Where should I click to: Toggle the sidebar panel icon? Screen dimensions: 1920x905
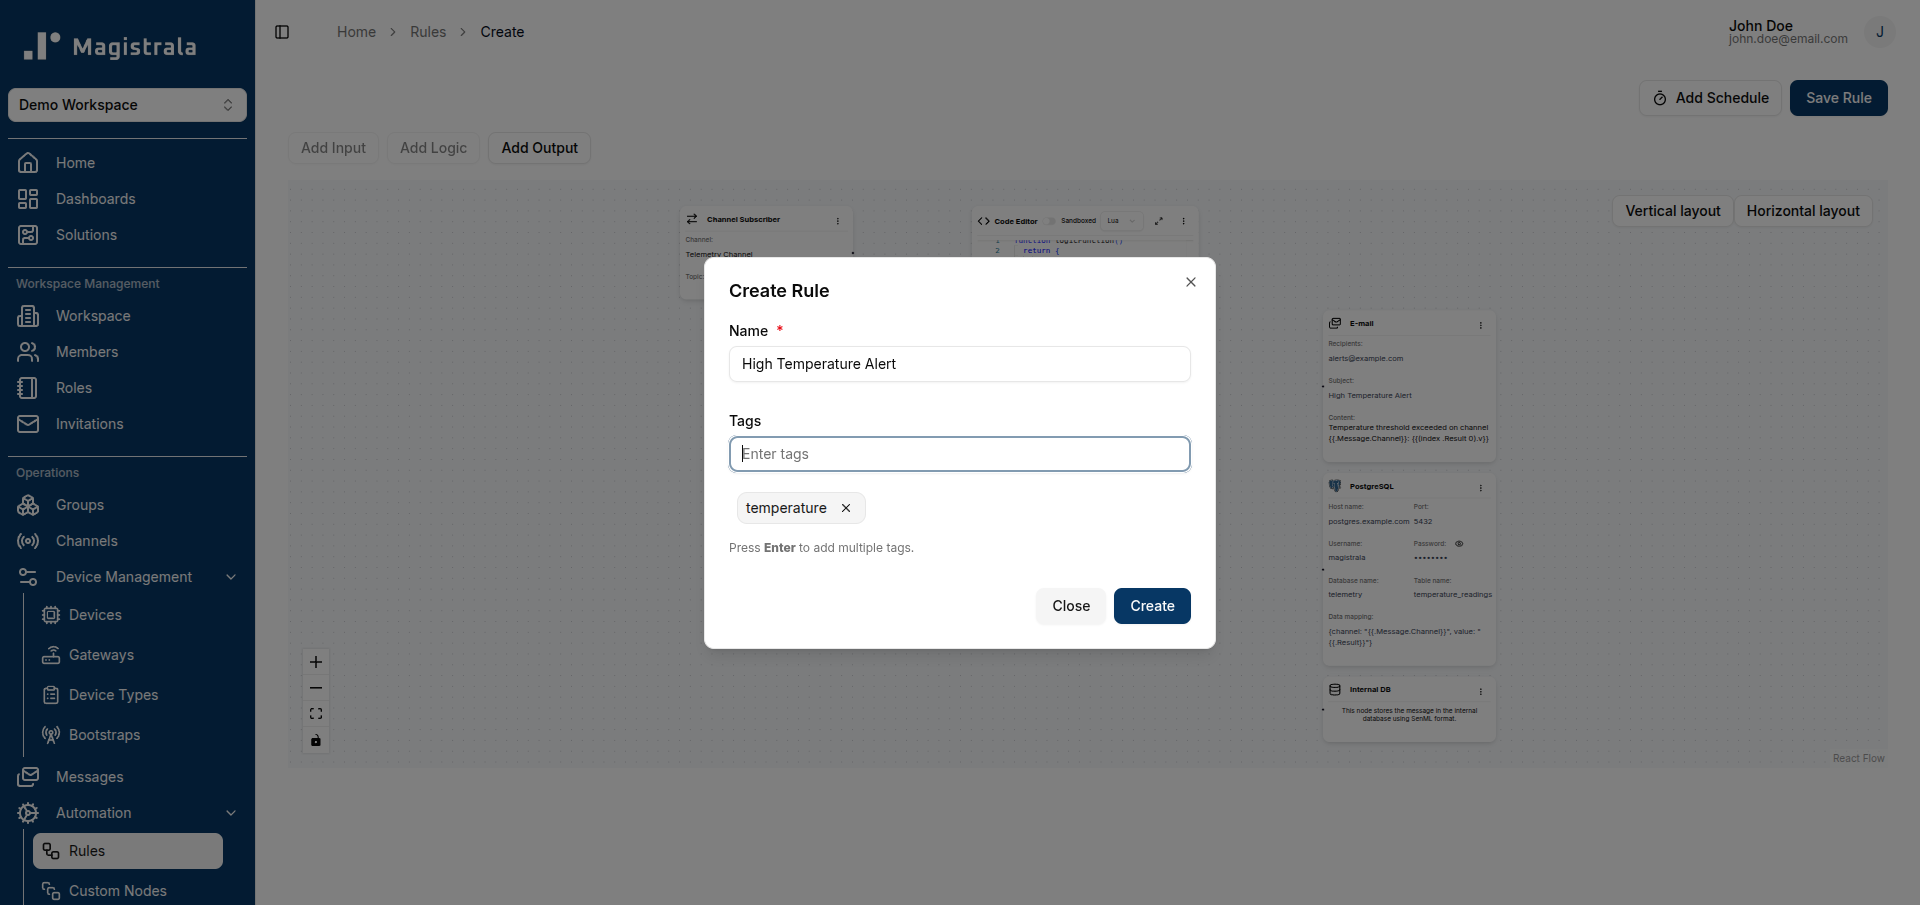(282, 32)
